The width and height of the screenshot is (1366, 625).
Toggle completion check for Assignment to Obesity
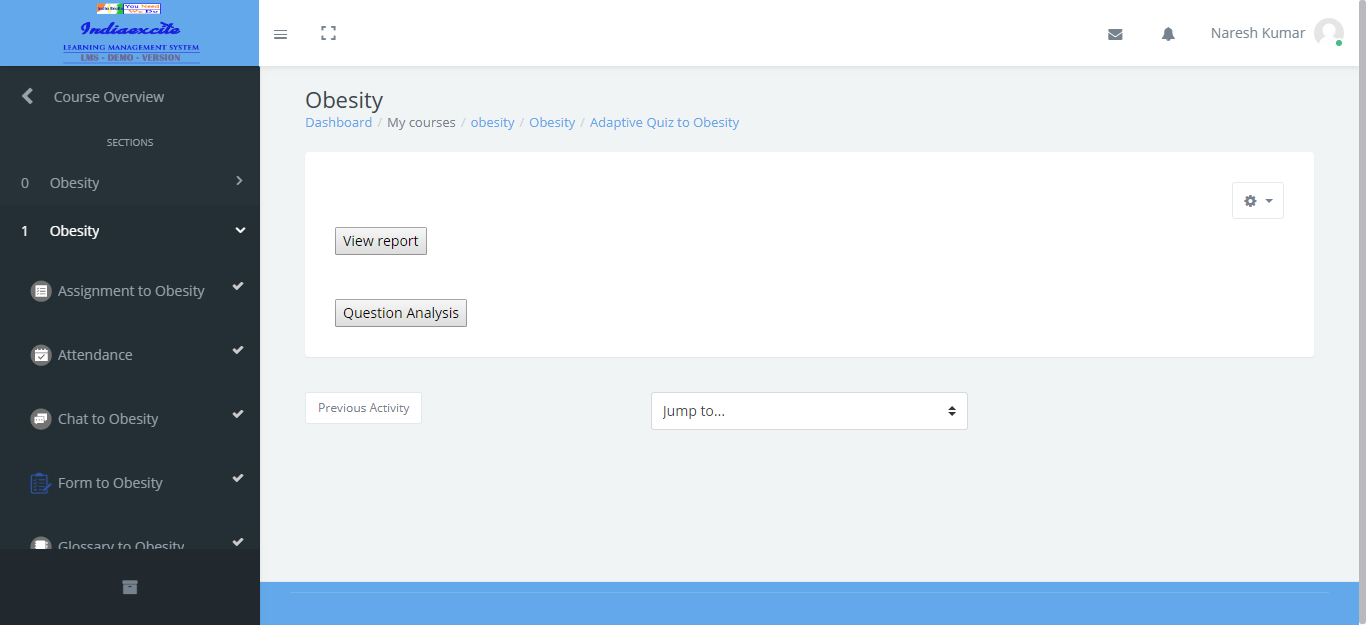click(x=238, y=287)
